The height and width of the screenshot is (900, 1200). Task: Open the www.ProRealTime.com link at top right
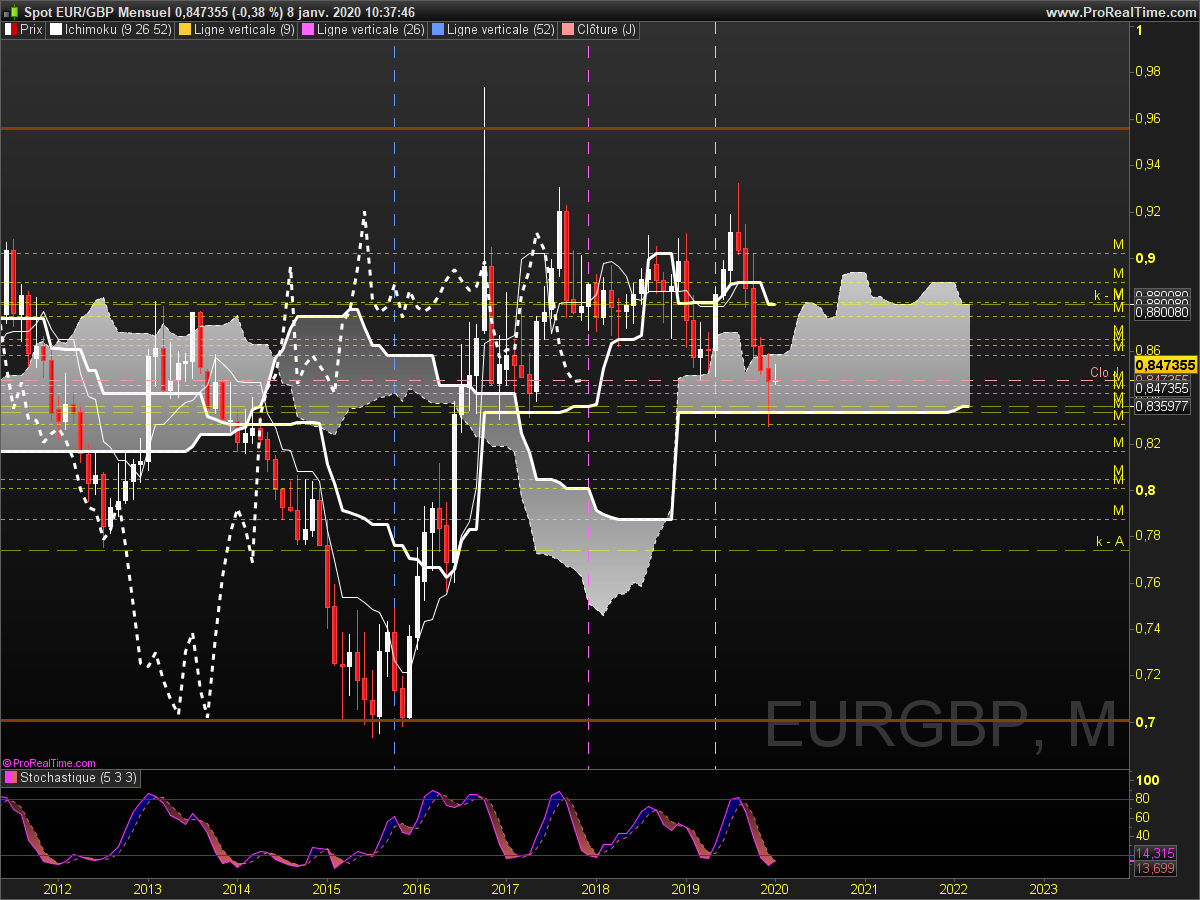[x=1120, y=12]
